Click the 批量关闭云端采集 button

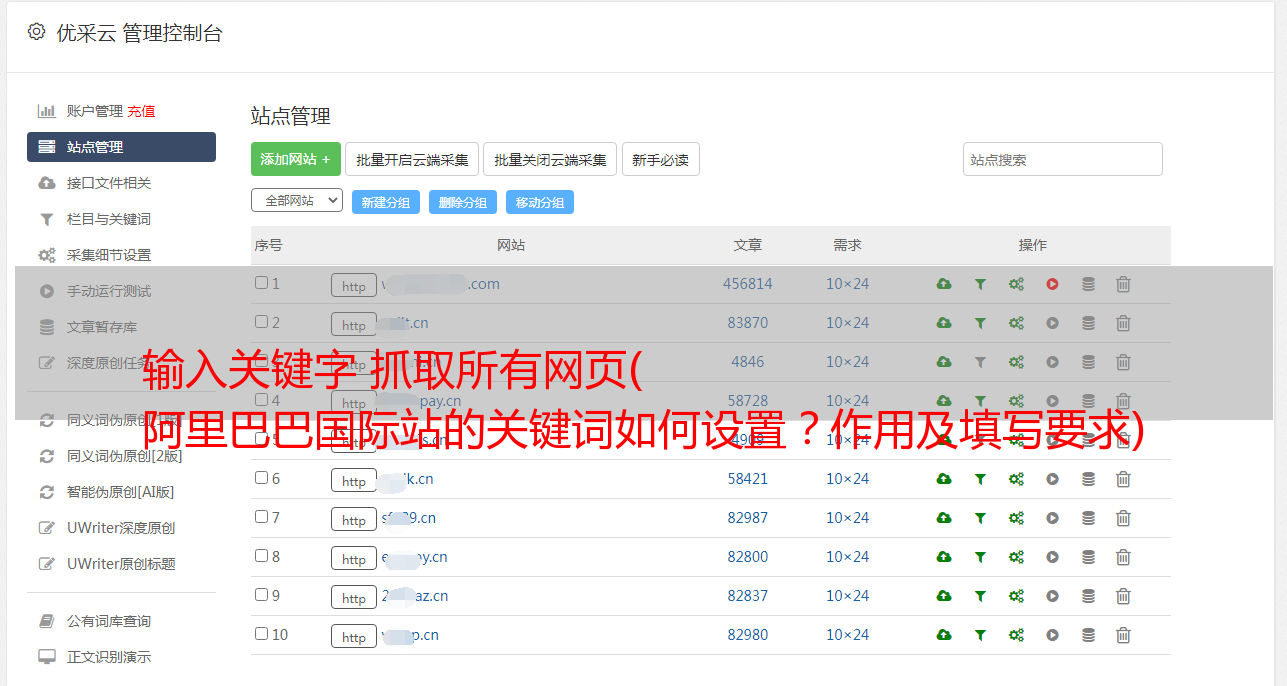coord(550,159)
